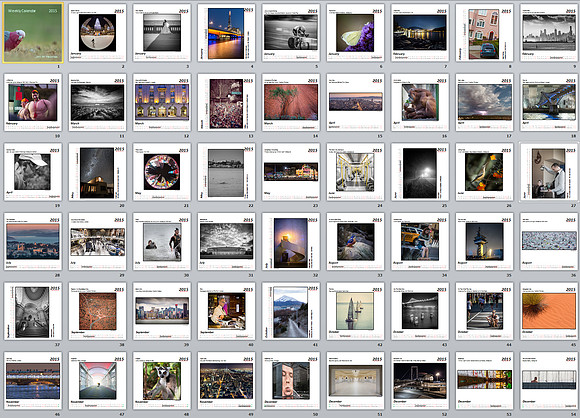Viewport: 580px width, 418px height.
Task: Open slide 40 chef in restaurant
Action: click(x=226, y=311)
